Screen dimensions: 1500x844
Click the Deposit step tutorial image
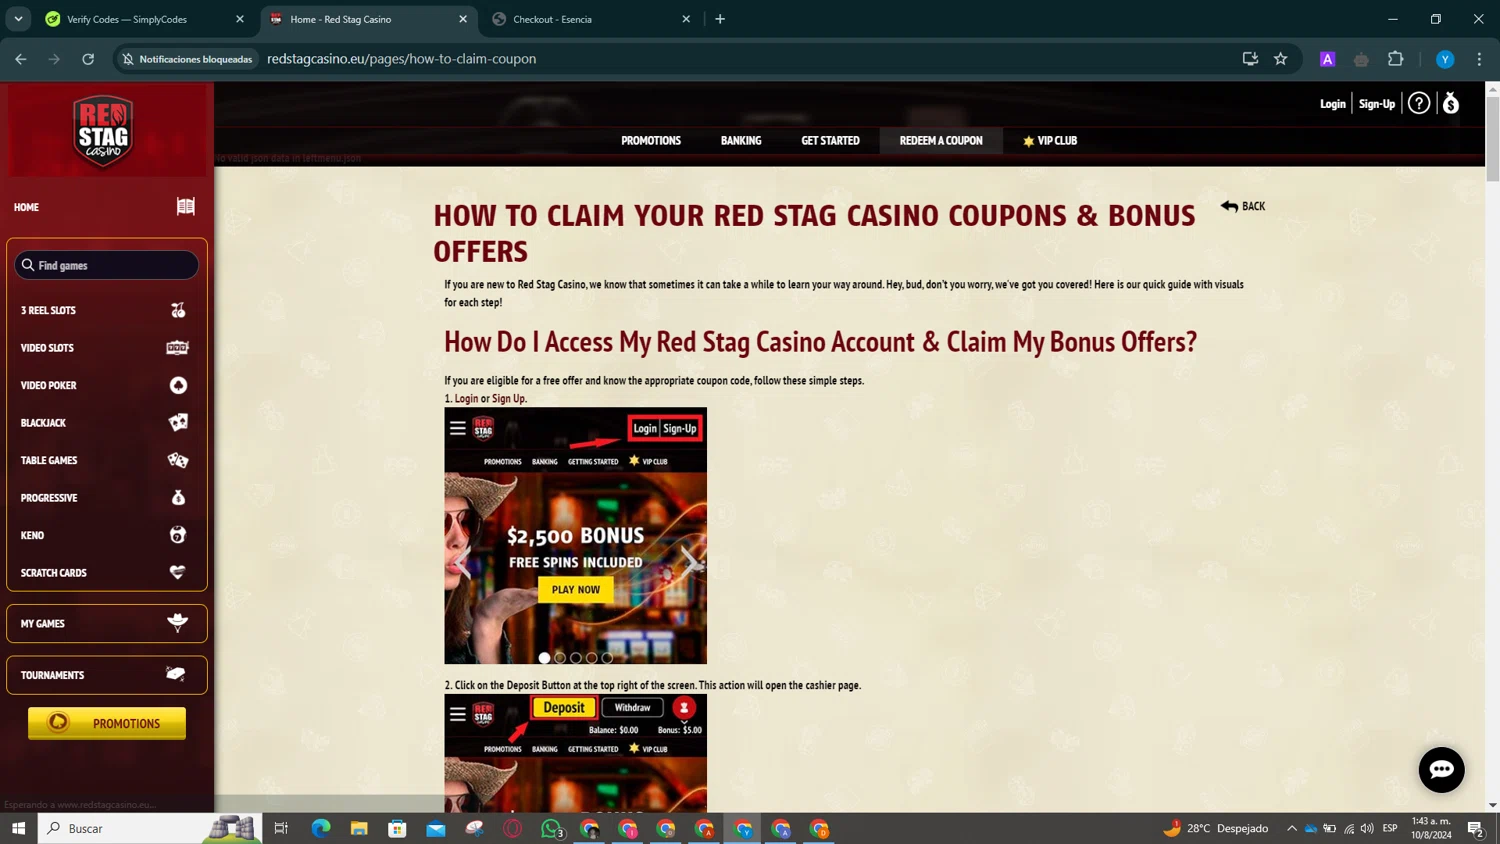(x=575, y=753)
